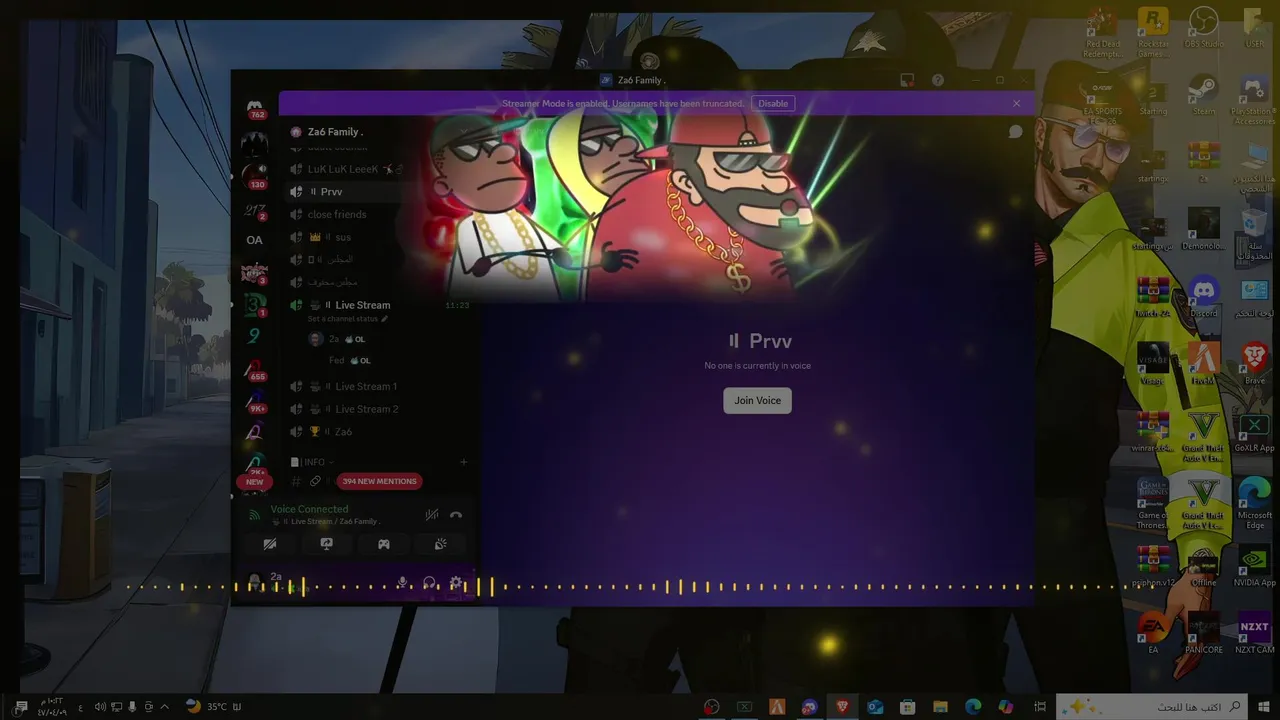1280x720 pixels.
Task: Open Discord direct messages home icon
Action: pos(255,106)
